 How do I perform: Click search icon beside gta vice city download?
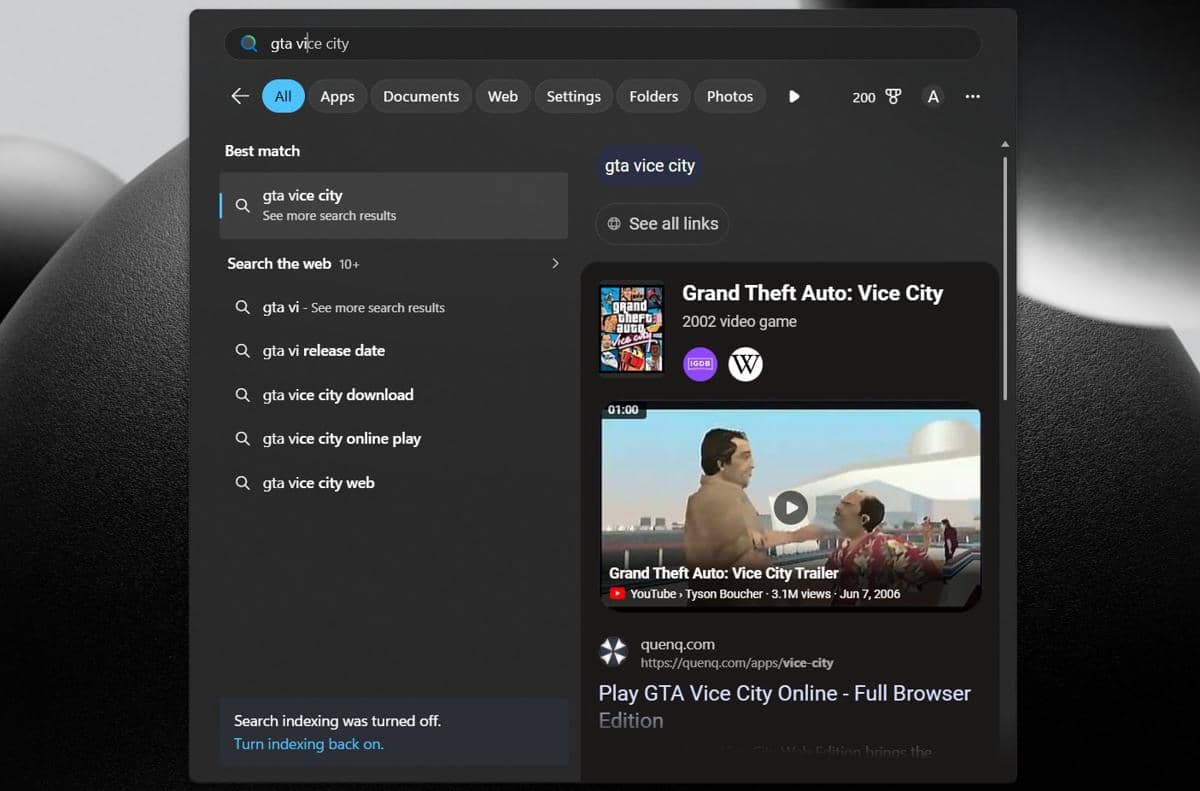pos(242,395)
